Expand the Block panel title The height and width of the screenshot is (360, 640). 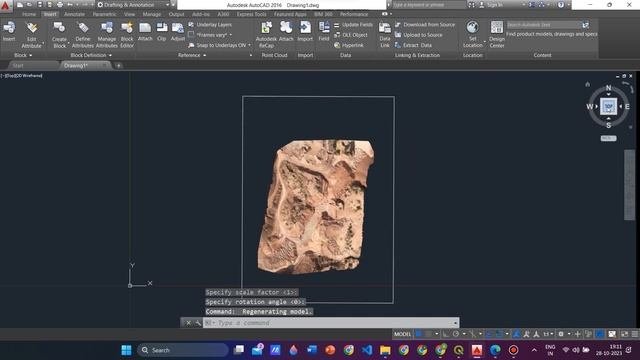point(23,55)
